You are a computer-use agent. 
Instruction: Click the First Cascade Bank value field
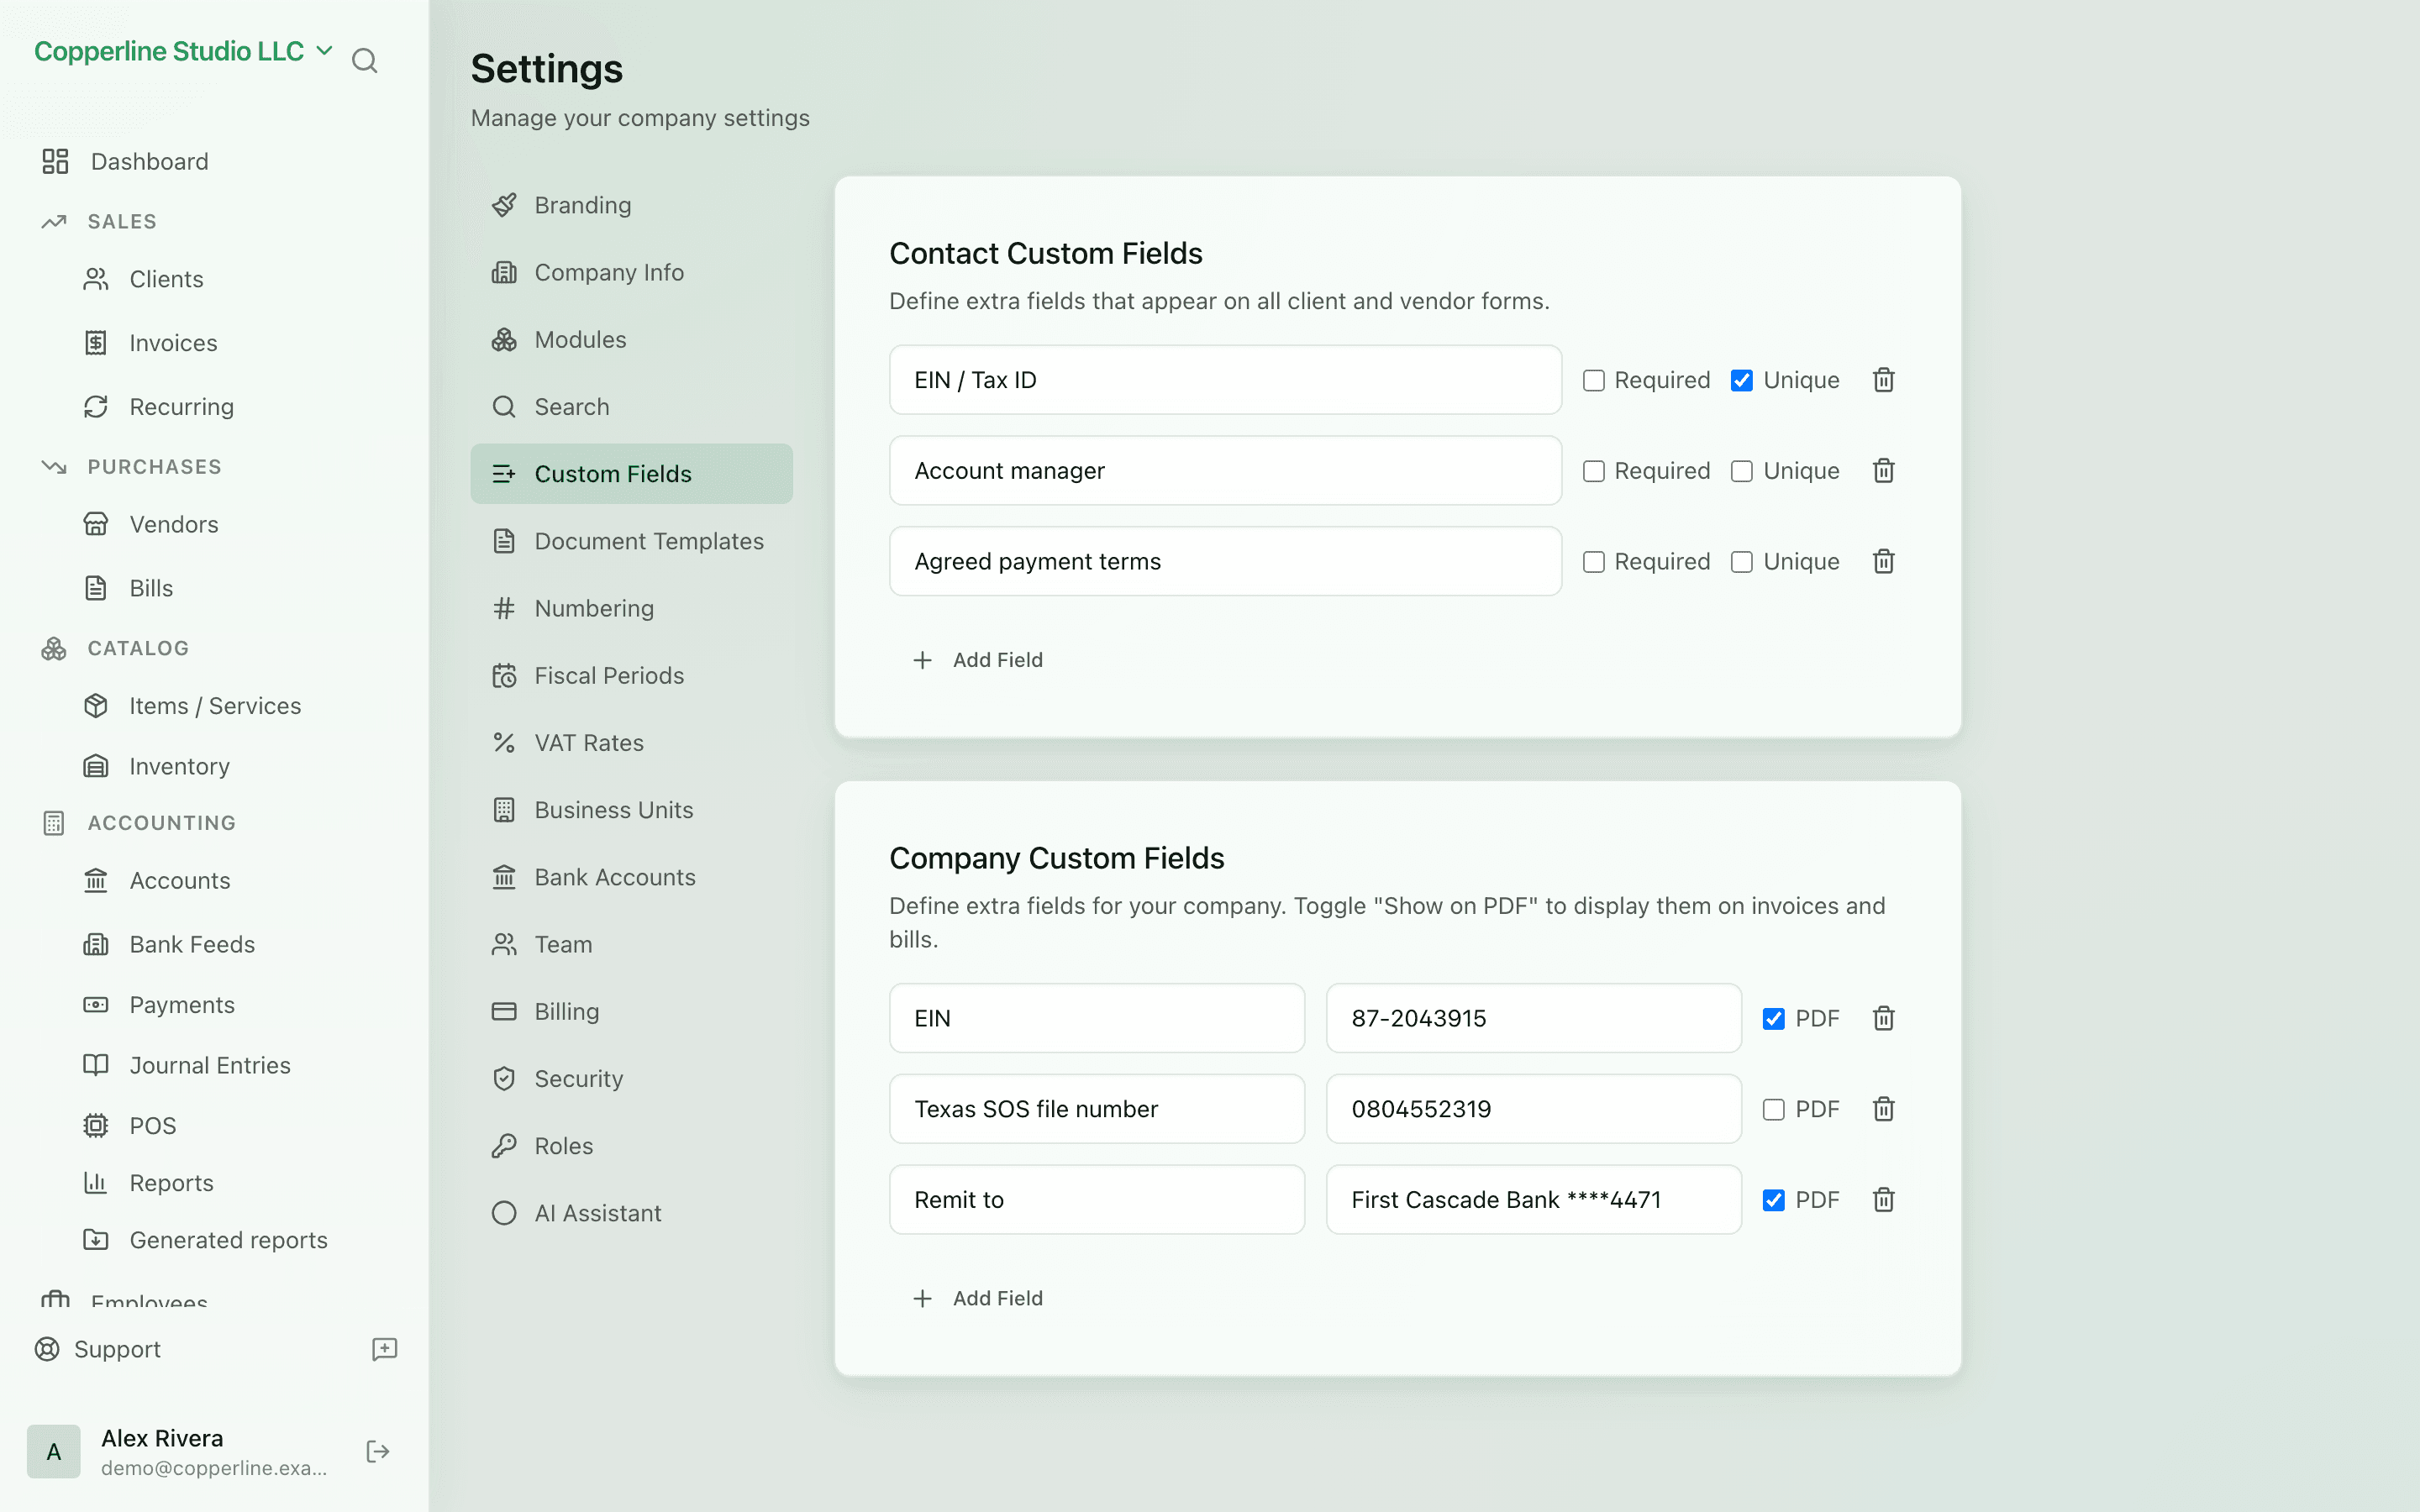(x=1533, y=1200)
